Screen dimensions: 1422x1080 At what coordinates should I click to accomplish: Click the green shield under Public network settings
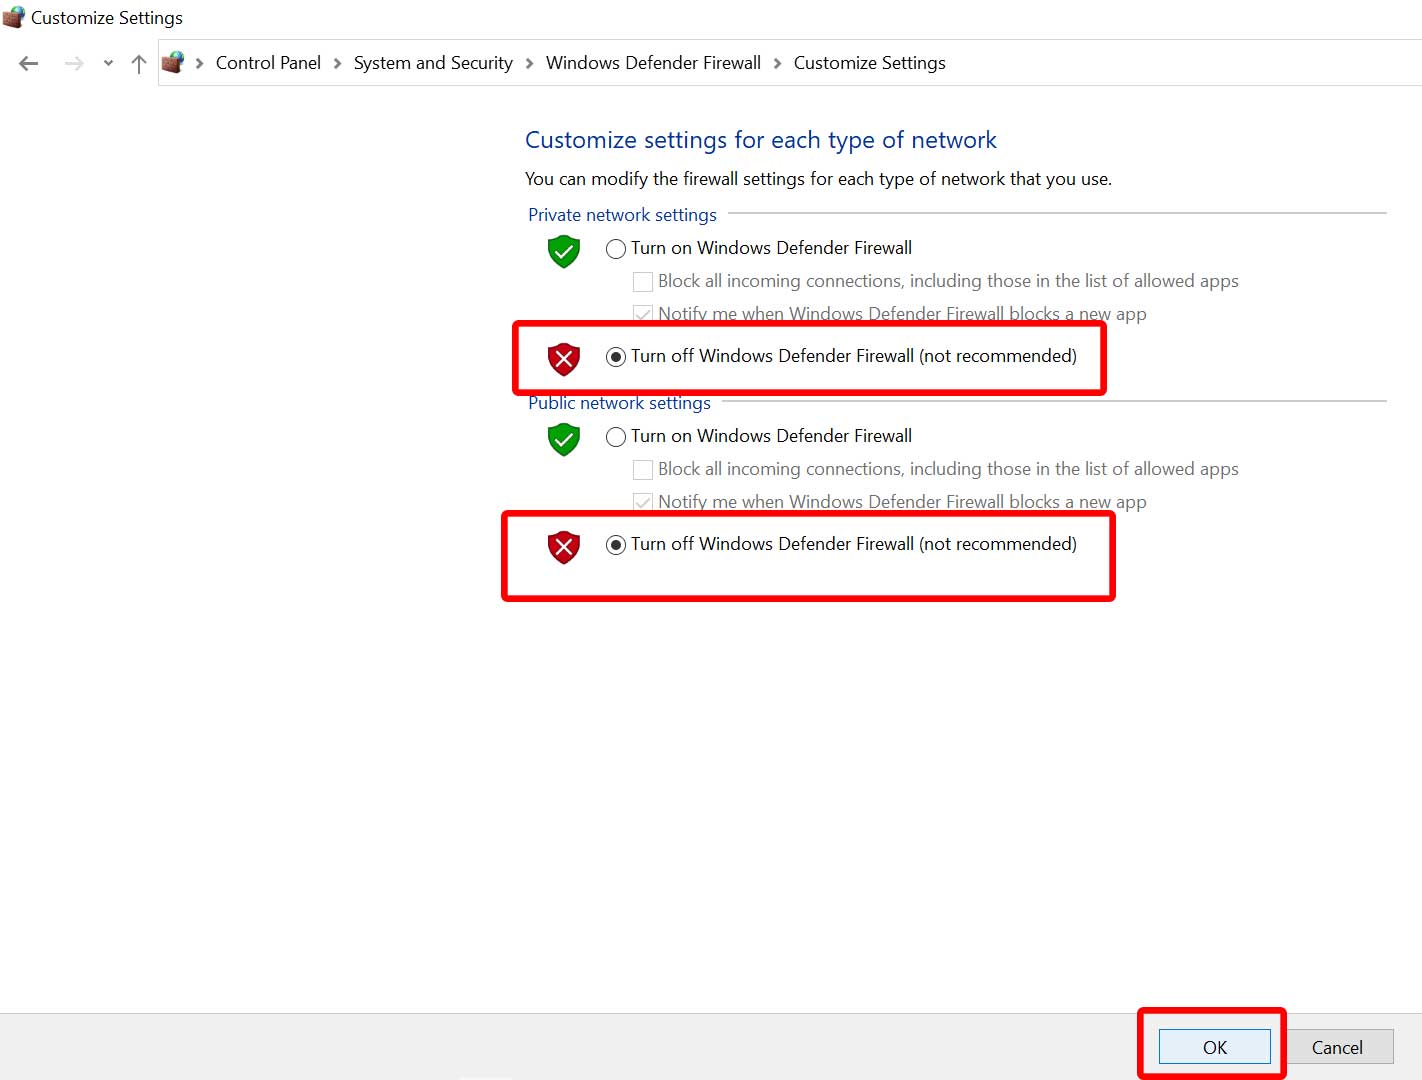(x=564, y=438)
